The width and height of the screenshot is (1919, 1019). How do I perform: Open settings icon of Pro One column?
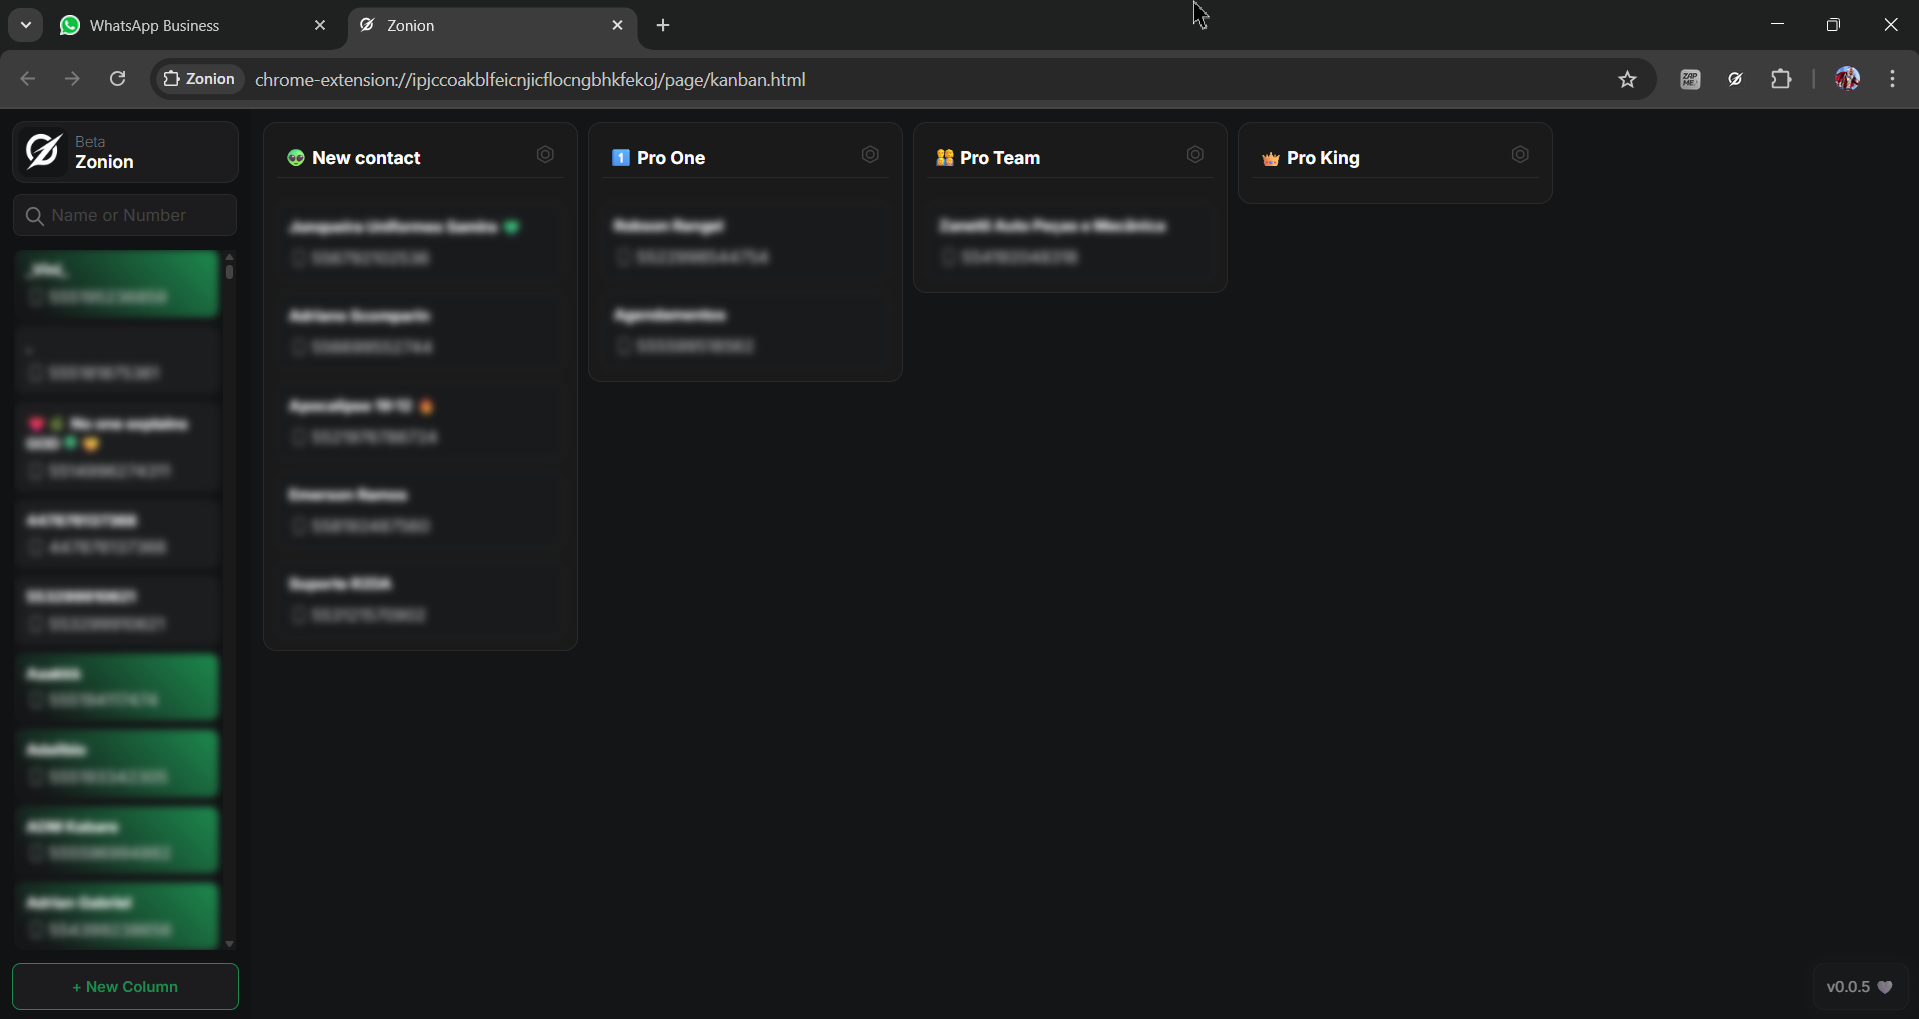pos(870,155)
